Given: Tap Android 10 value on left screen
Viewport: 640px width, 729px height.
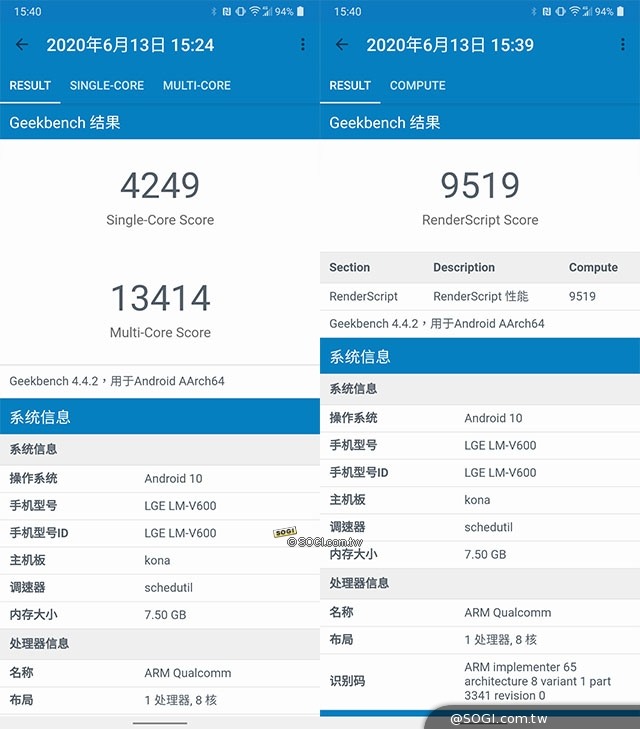Looking at the screenshot, I should click(173, 478).
